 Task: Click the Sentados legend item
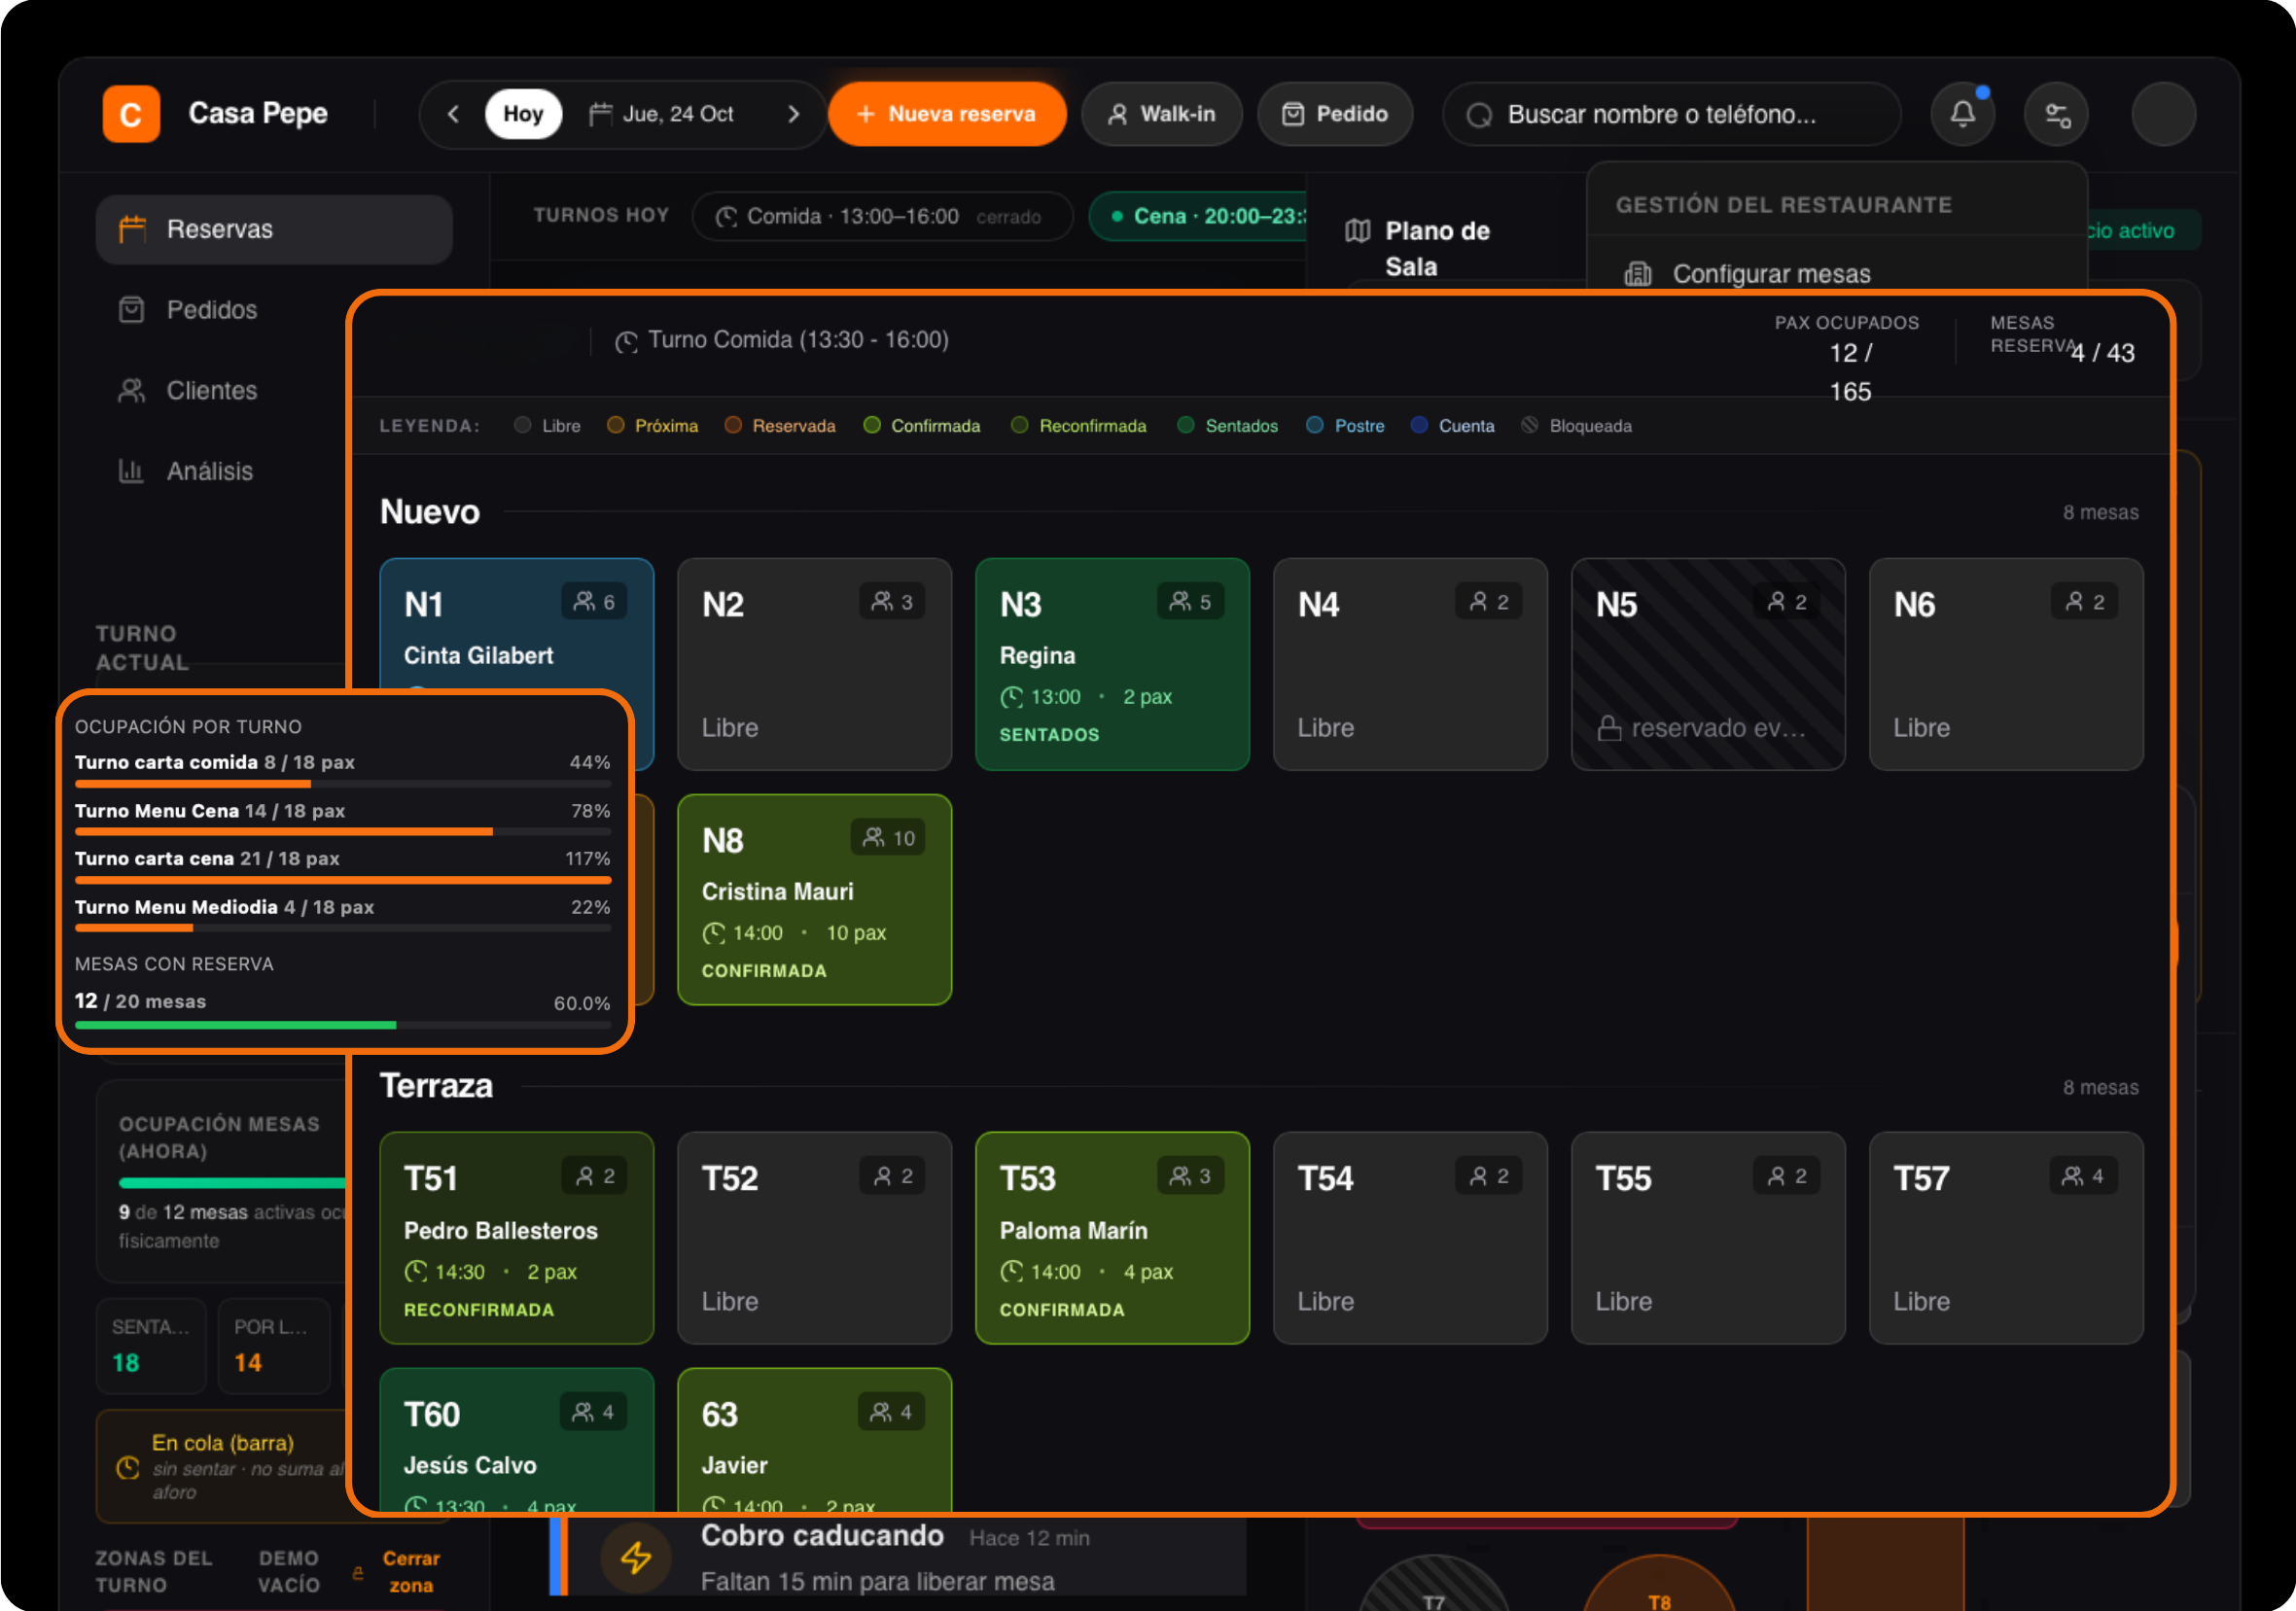(x=1228, y=426)
